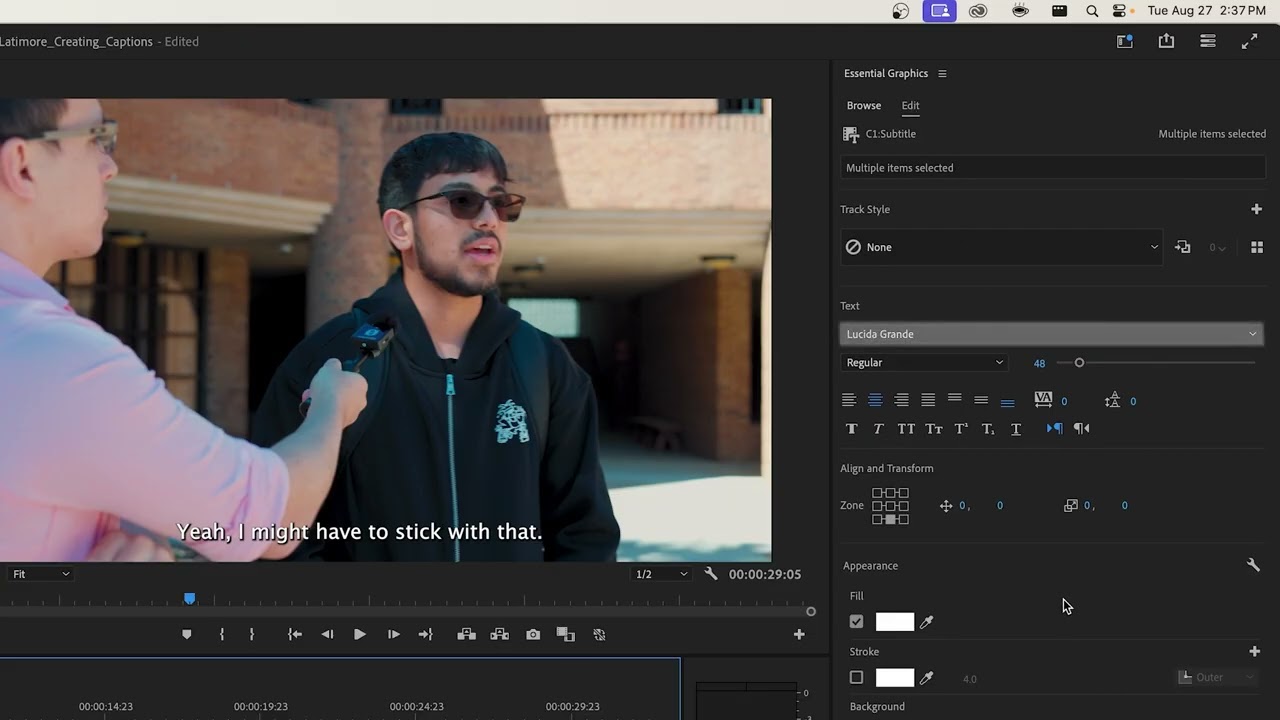
Task: Center align the caption text
Action: pyautogui.click(x=875, y=400)
